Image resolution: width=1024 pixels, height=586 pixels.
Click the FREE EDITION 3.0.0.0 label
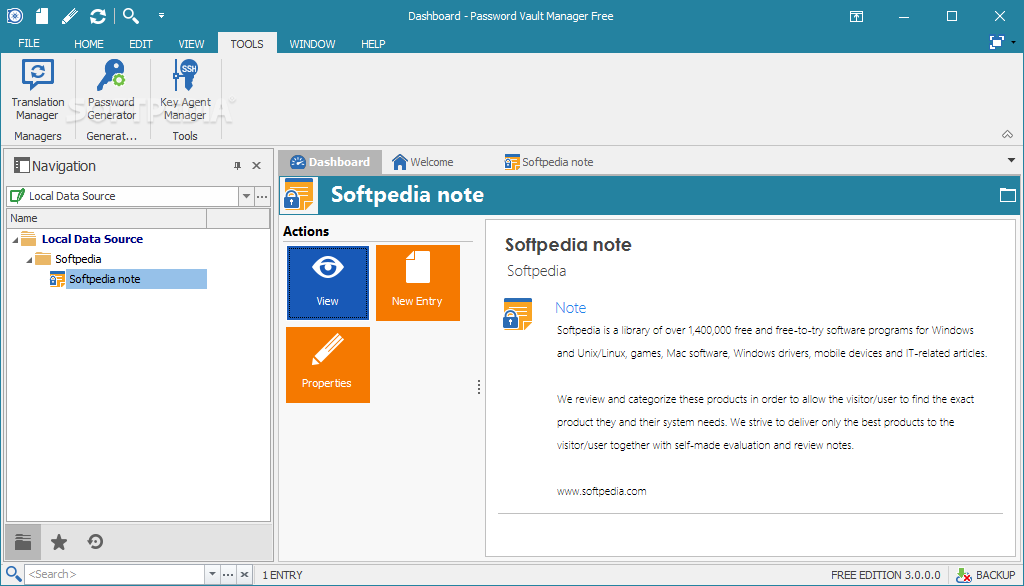pyautogui.click(x=886, y=575)
